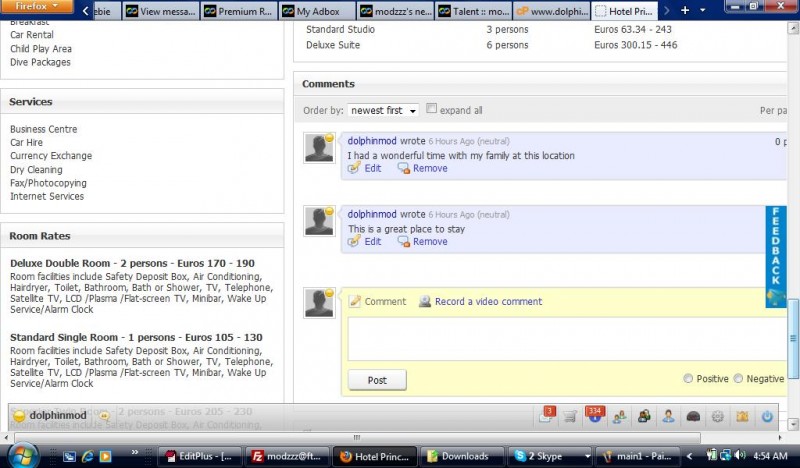Open EditPlus taskbar button

click(199, 456)
